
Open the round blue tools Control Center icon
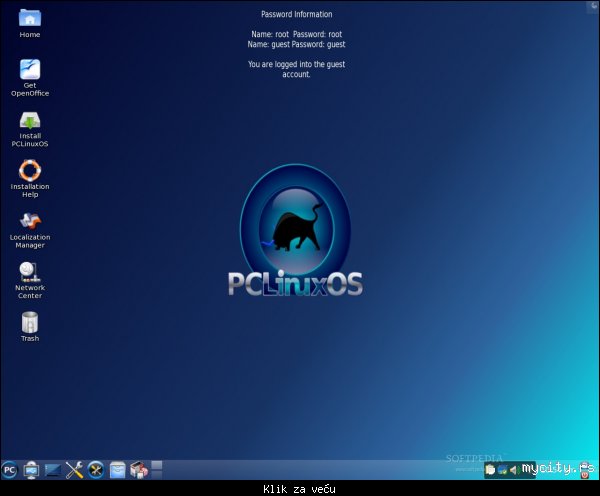pyautogui.click(x=96, y=470)
